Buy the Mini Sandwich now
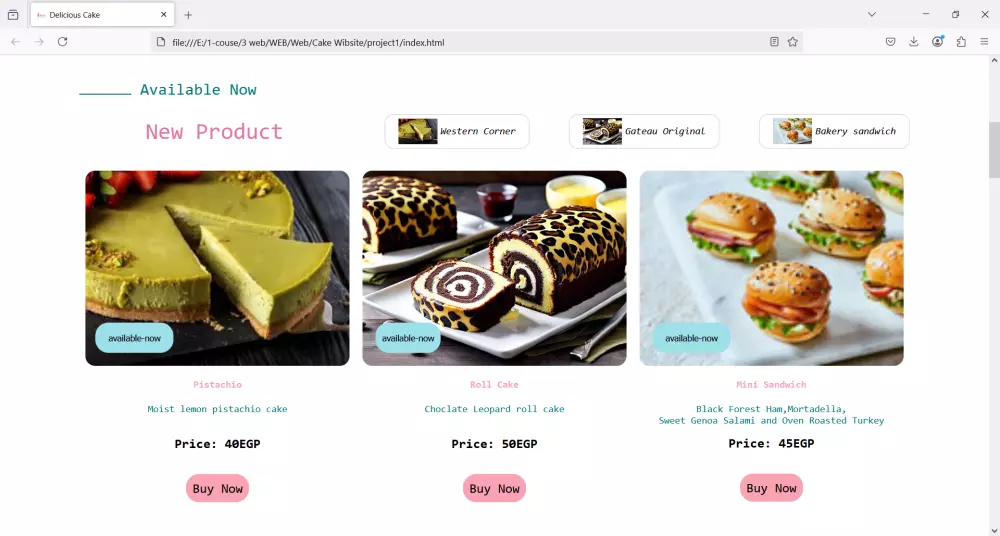The image size is (1000, 536). click(771, 488)
